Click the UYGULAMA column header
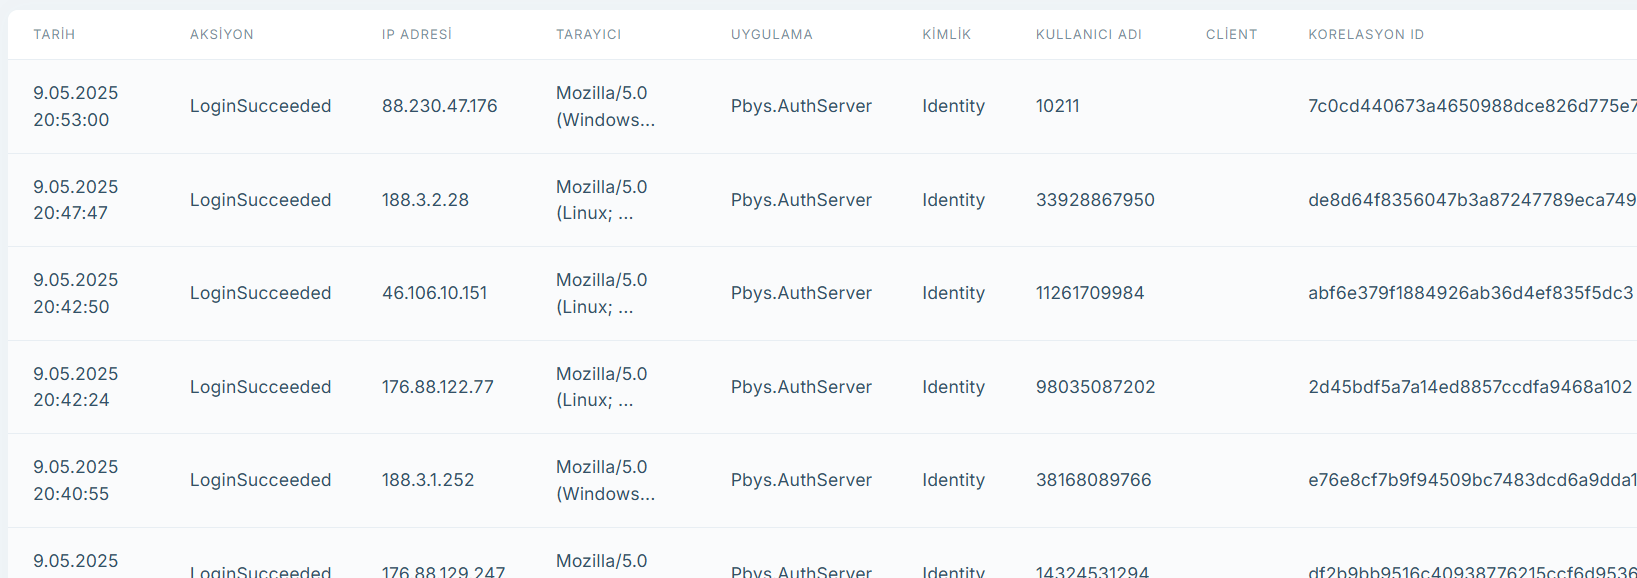The width and height of the screenshot is (1637, 578). pos(771,34)
